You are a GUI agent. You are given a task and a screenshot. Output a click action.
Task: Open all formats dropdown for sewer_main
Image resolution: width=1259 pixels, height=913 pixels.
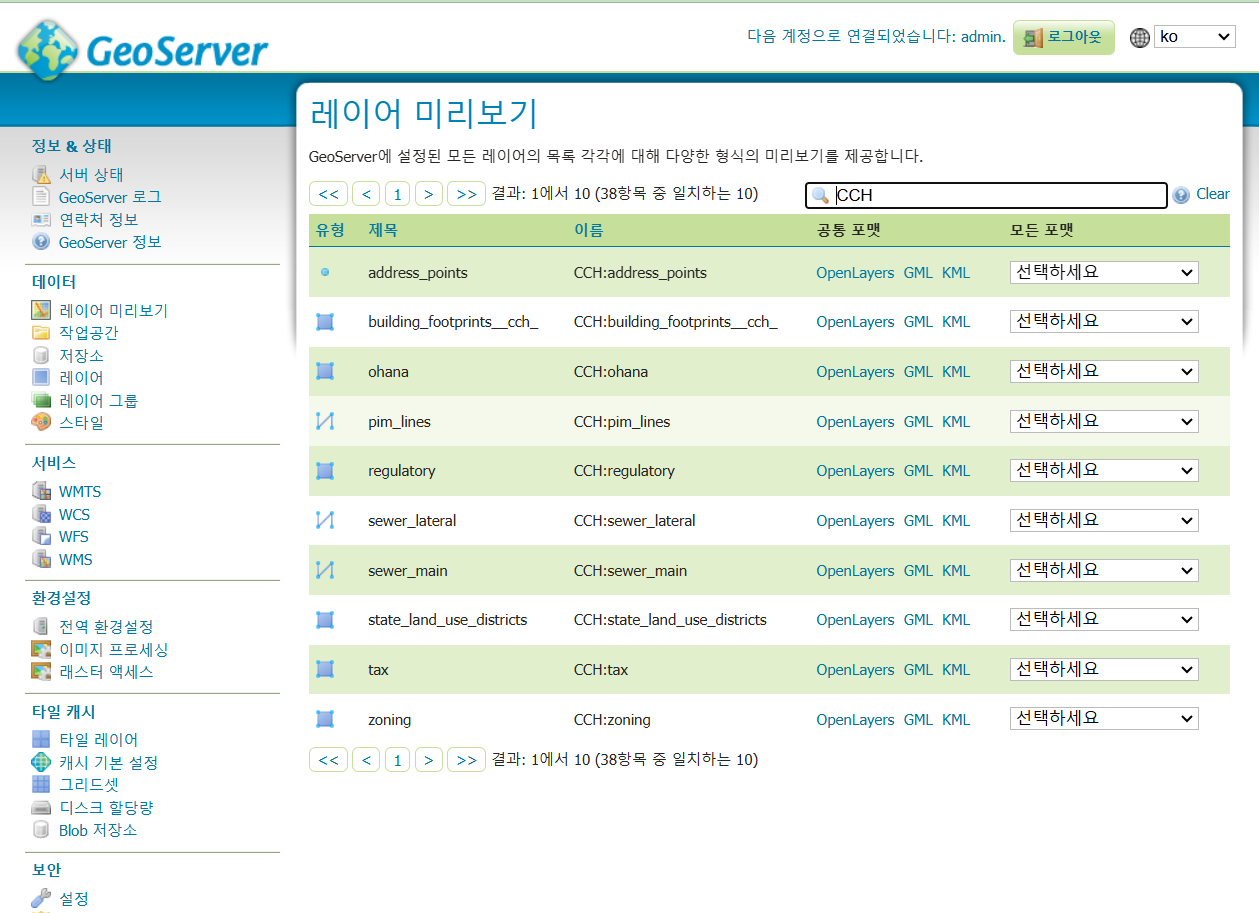pyautogui.click(x=1104, y=570)
